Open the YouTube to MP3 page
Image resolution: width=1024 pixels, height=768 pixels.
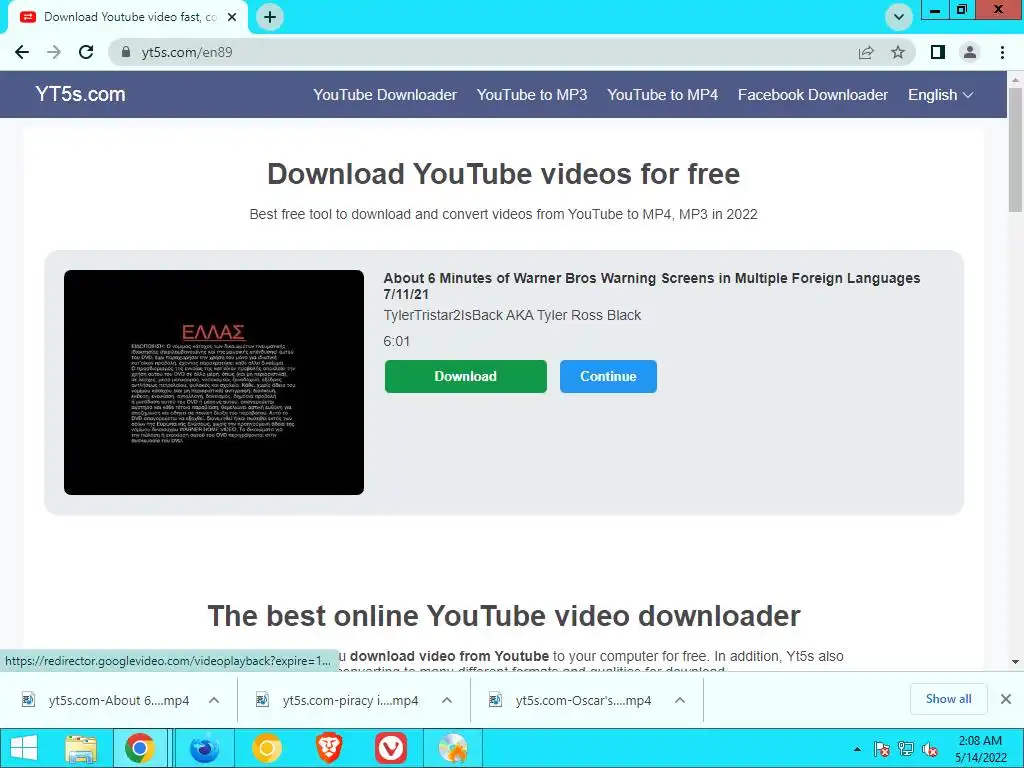(532, 95)
